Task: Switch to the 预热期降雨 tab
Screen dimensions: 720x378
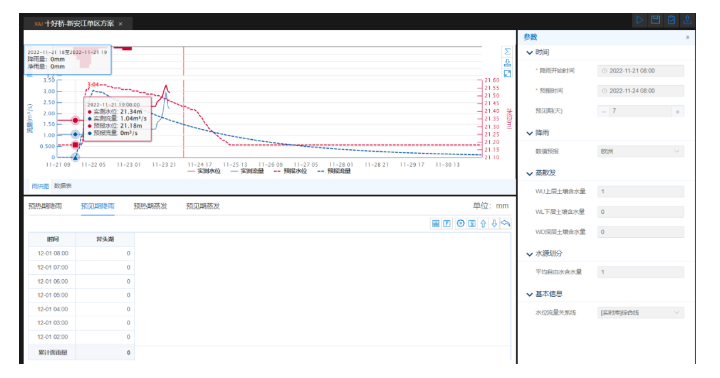Action: (45, 206)
